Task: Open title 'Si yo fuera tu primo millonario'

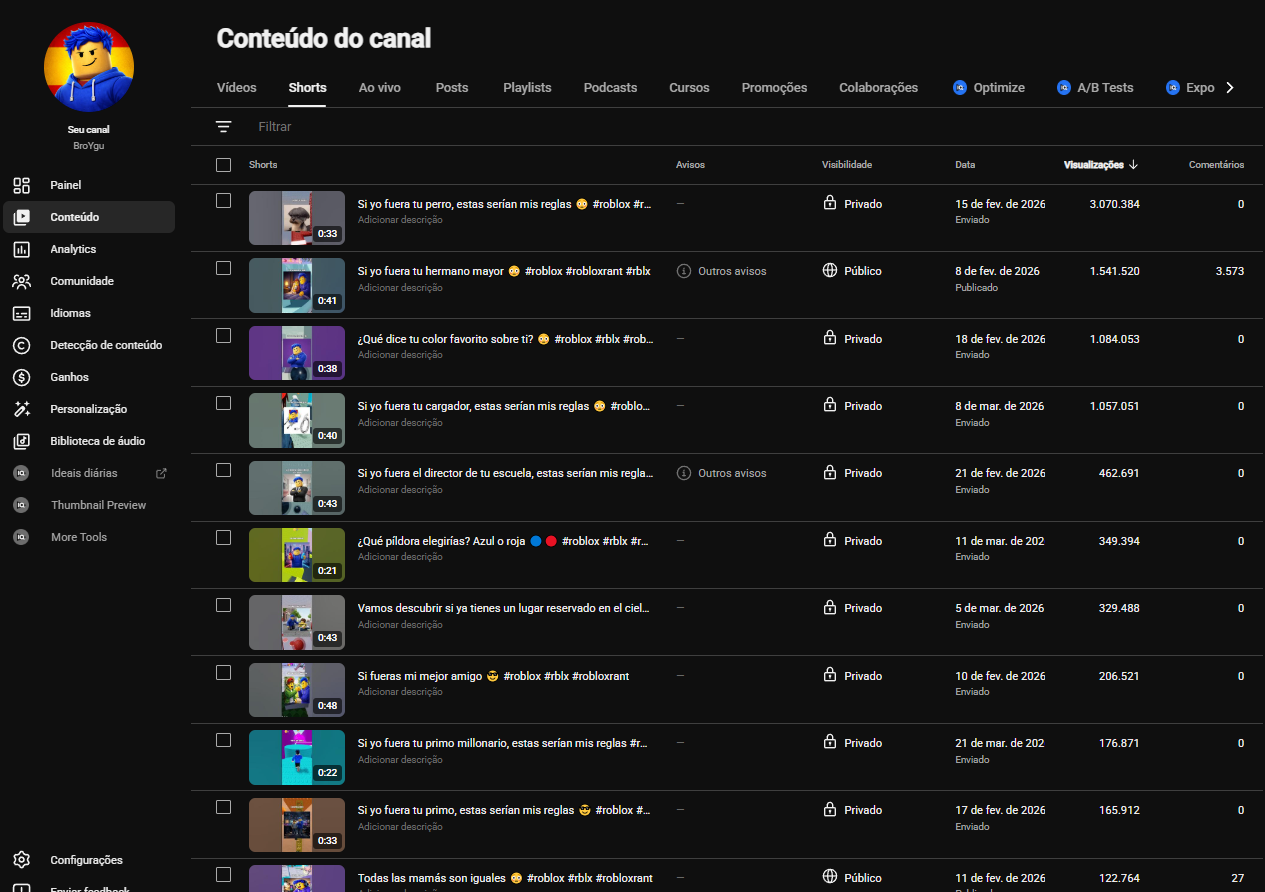Action: point(504,743)
